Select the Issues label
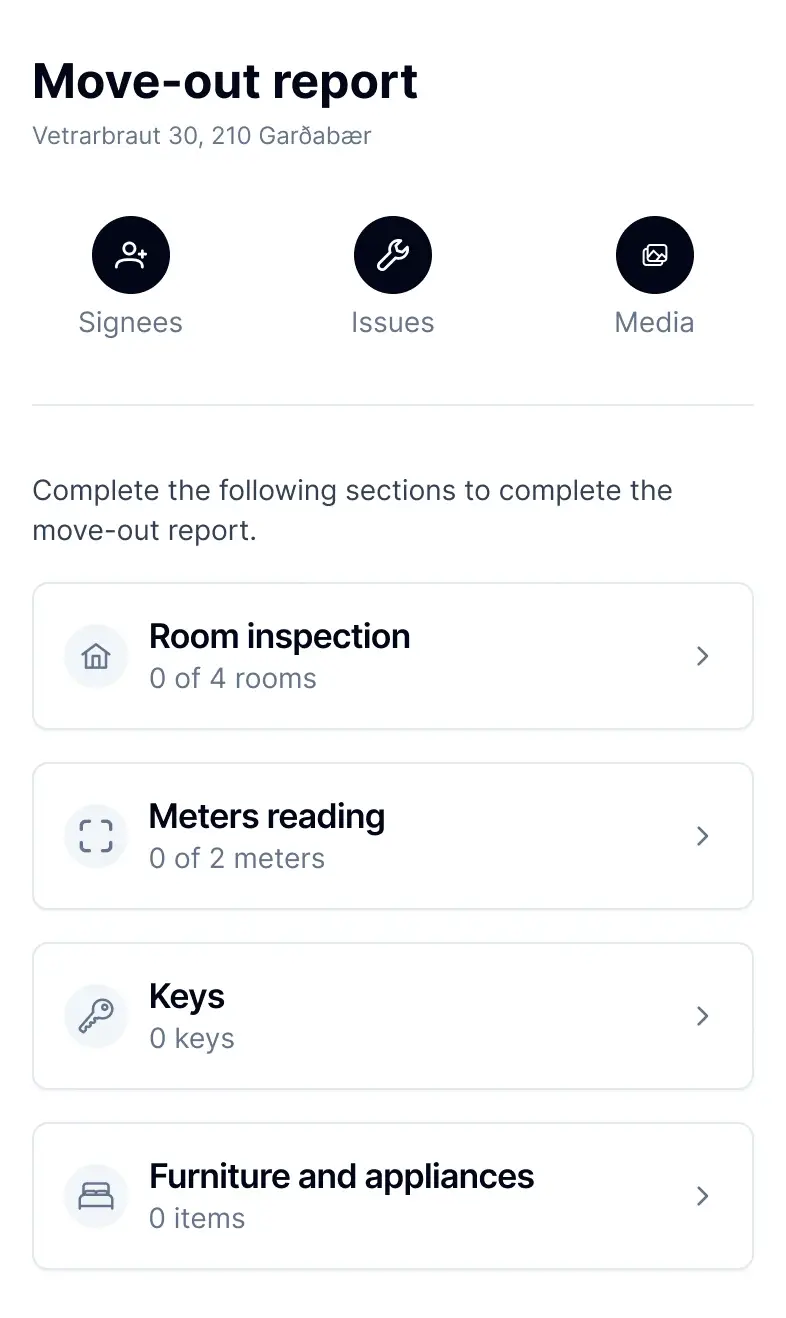Image resolution: width=786 pixels, height=1318 pixels. (392, 323)
